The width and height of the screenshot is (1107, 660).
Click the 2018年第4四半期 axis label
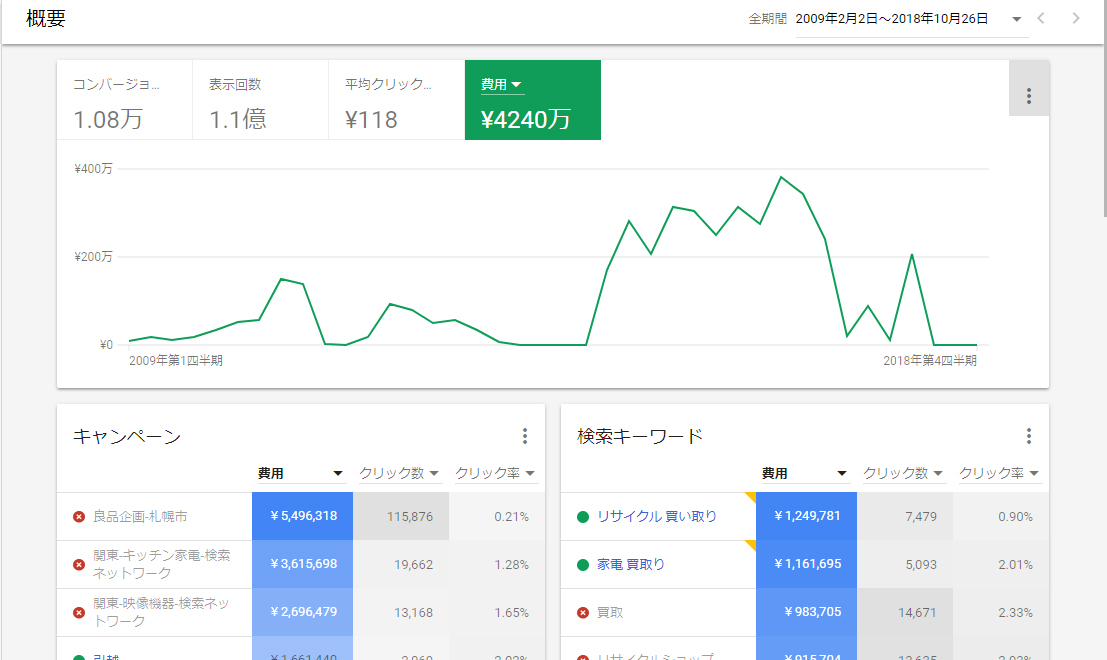coord(930,361)
